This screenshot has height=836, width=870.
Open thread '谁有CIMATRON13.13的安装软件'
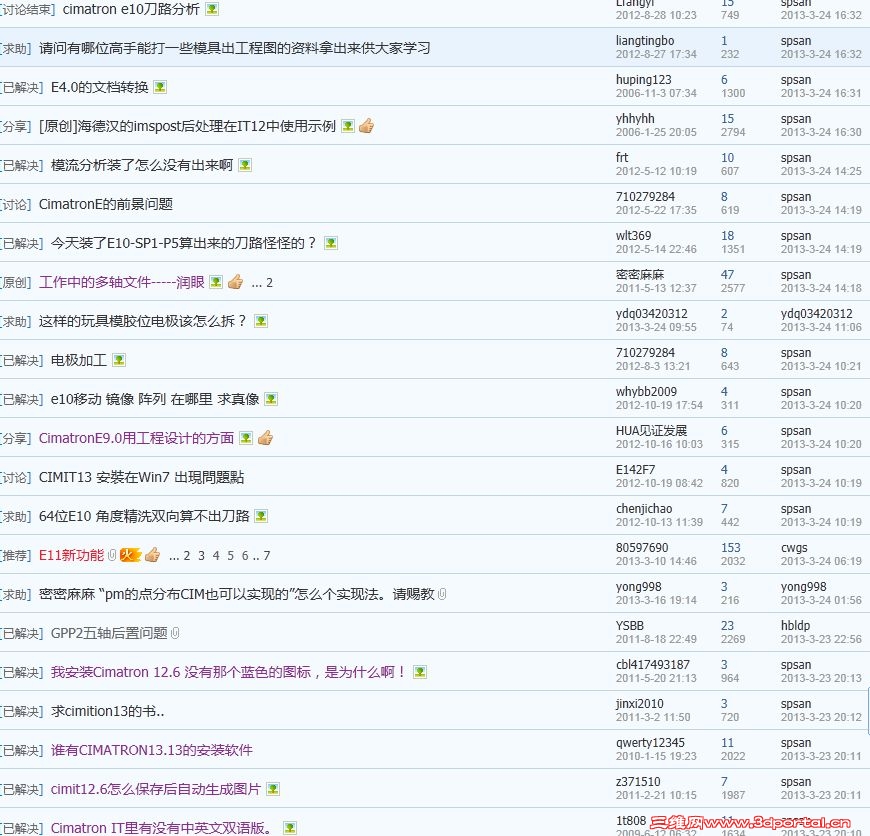[x=151, y=750]
